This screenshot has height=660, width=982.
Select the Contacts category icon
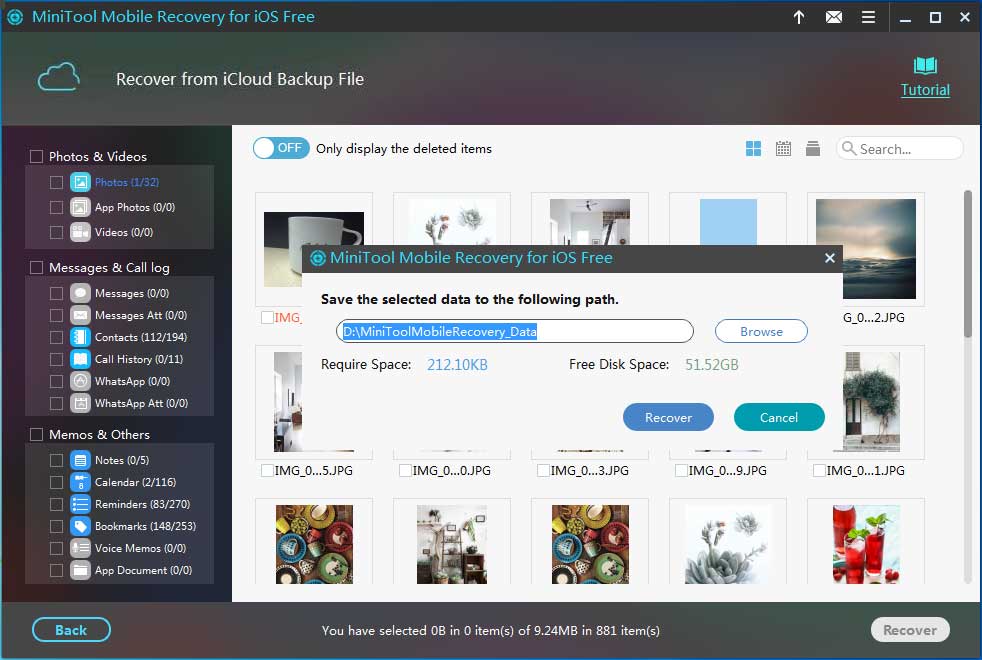(x=80, y=337)
